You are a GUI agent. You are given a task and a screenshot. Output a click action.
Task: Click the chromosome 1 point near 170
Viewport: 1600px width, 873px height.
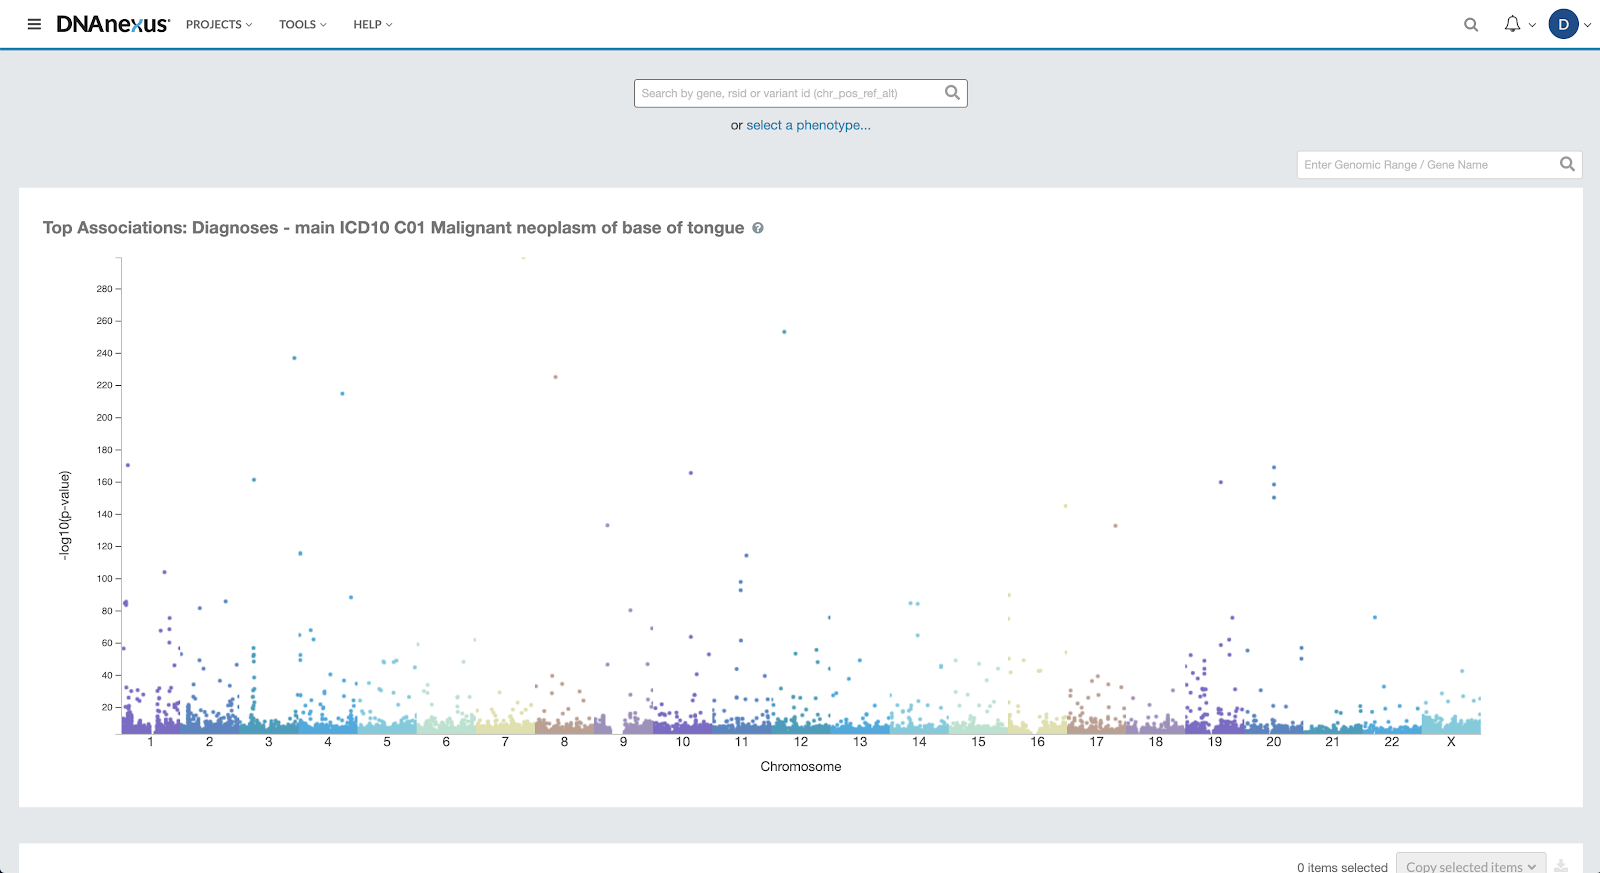128,465
